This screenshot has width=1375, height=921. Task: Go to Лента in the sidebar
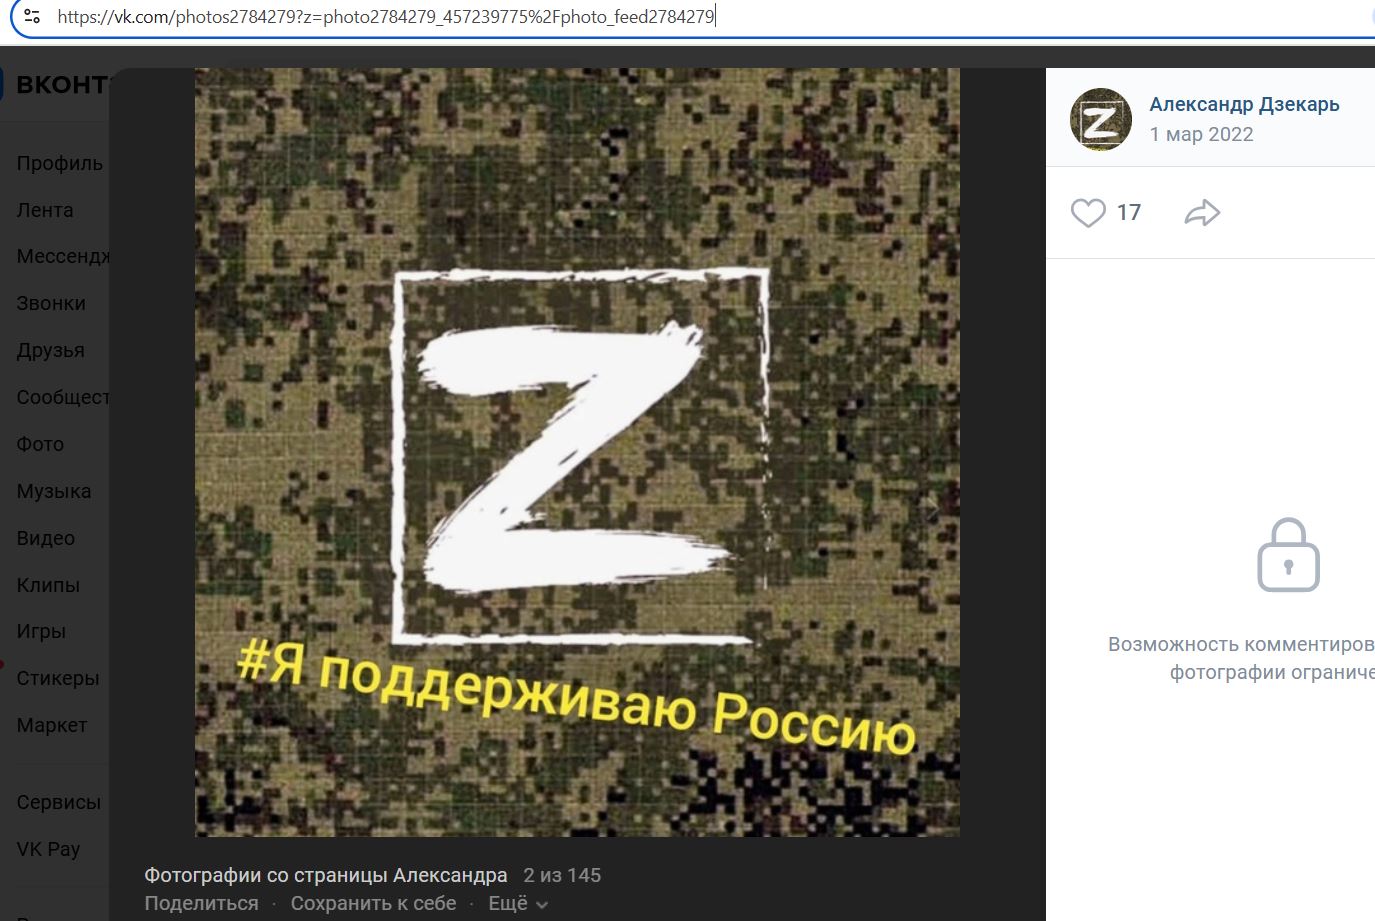pos(45,210)
